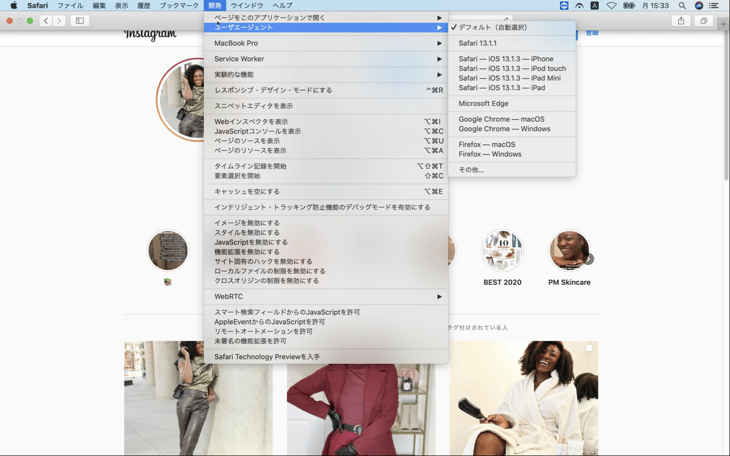
Task: Open Spotlight search magnifier icon
Action: point(683,6)
